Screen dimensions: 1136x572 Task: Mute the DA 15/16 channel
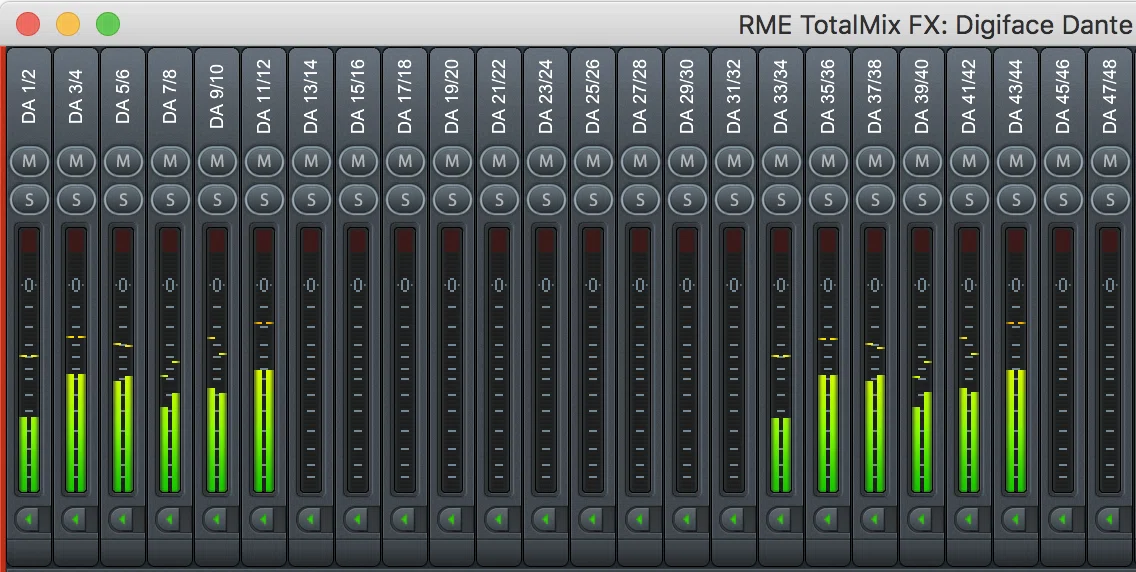click(x=358, y=161)
